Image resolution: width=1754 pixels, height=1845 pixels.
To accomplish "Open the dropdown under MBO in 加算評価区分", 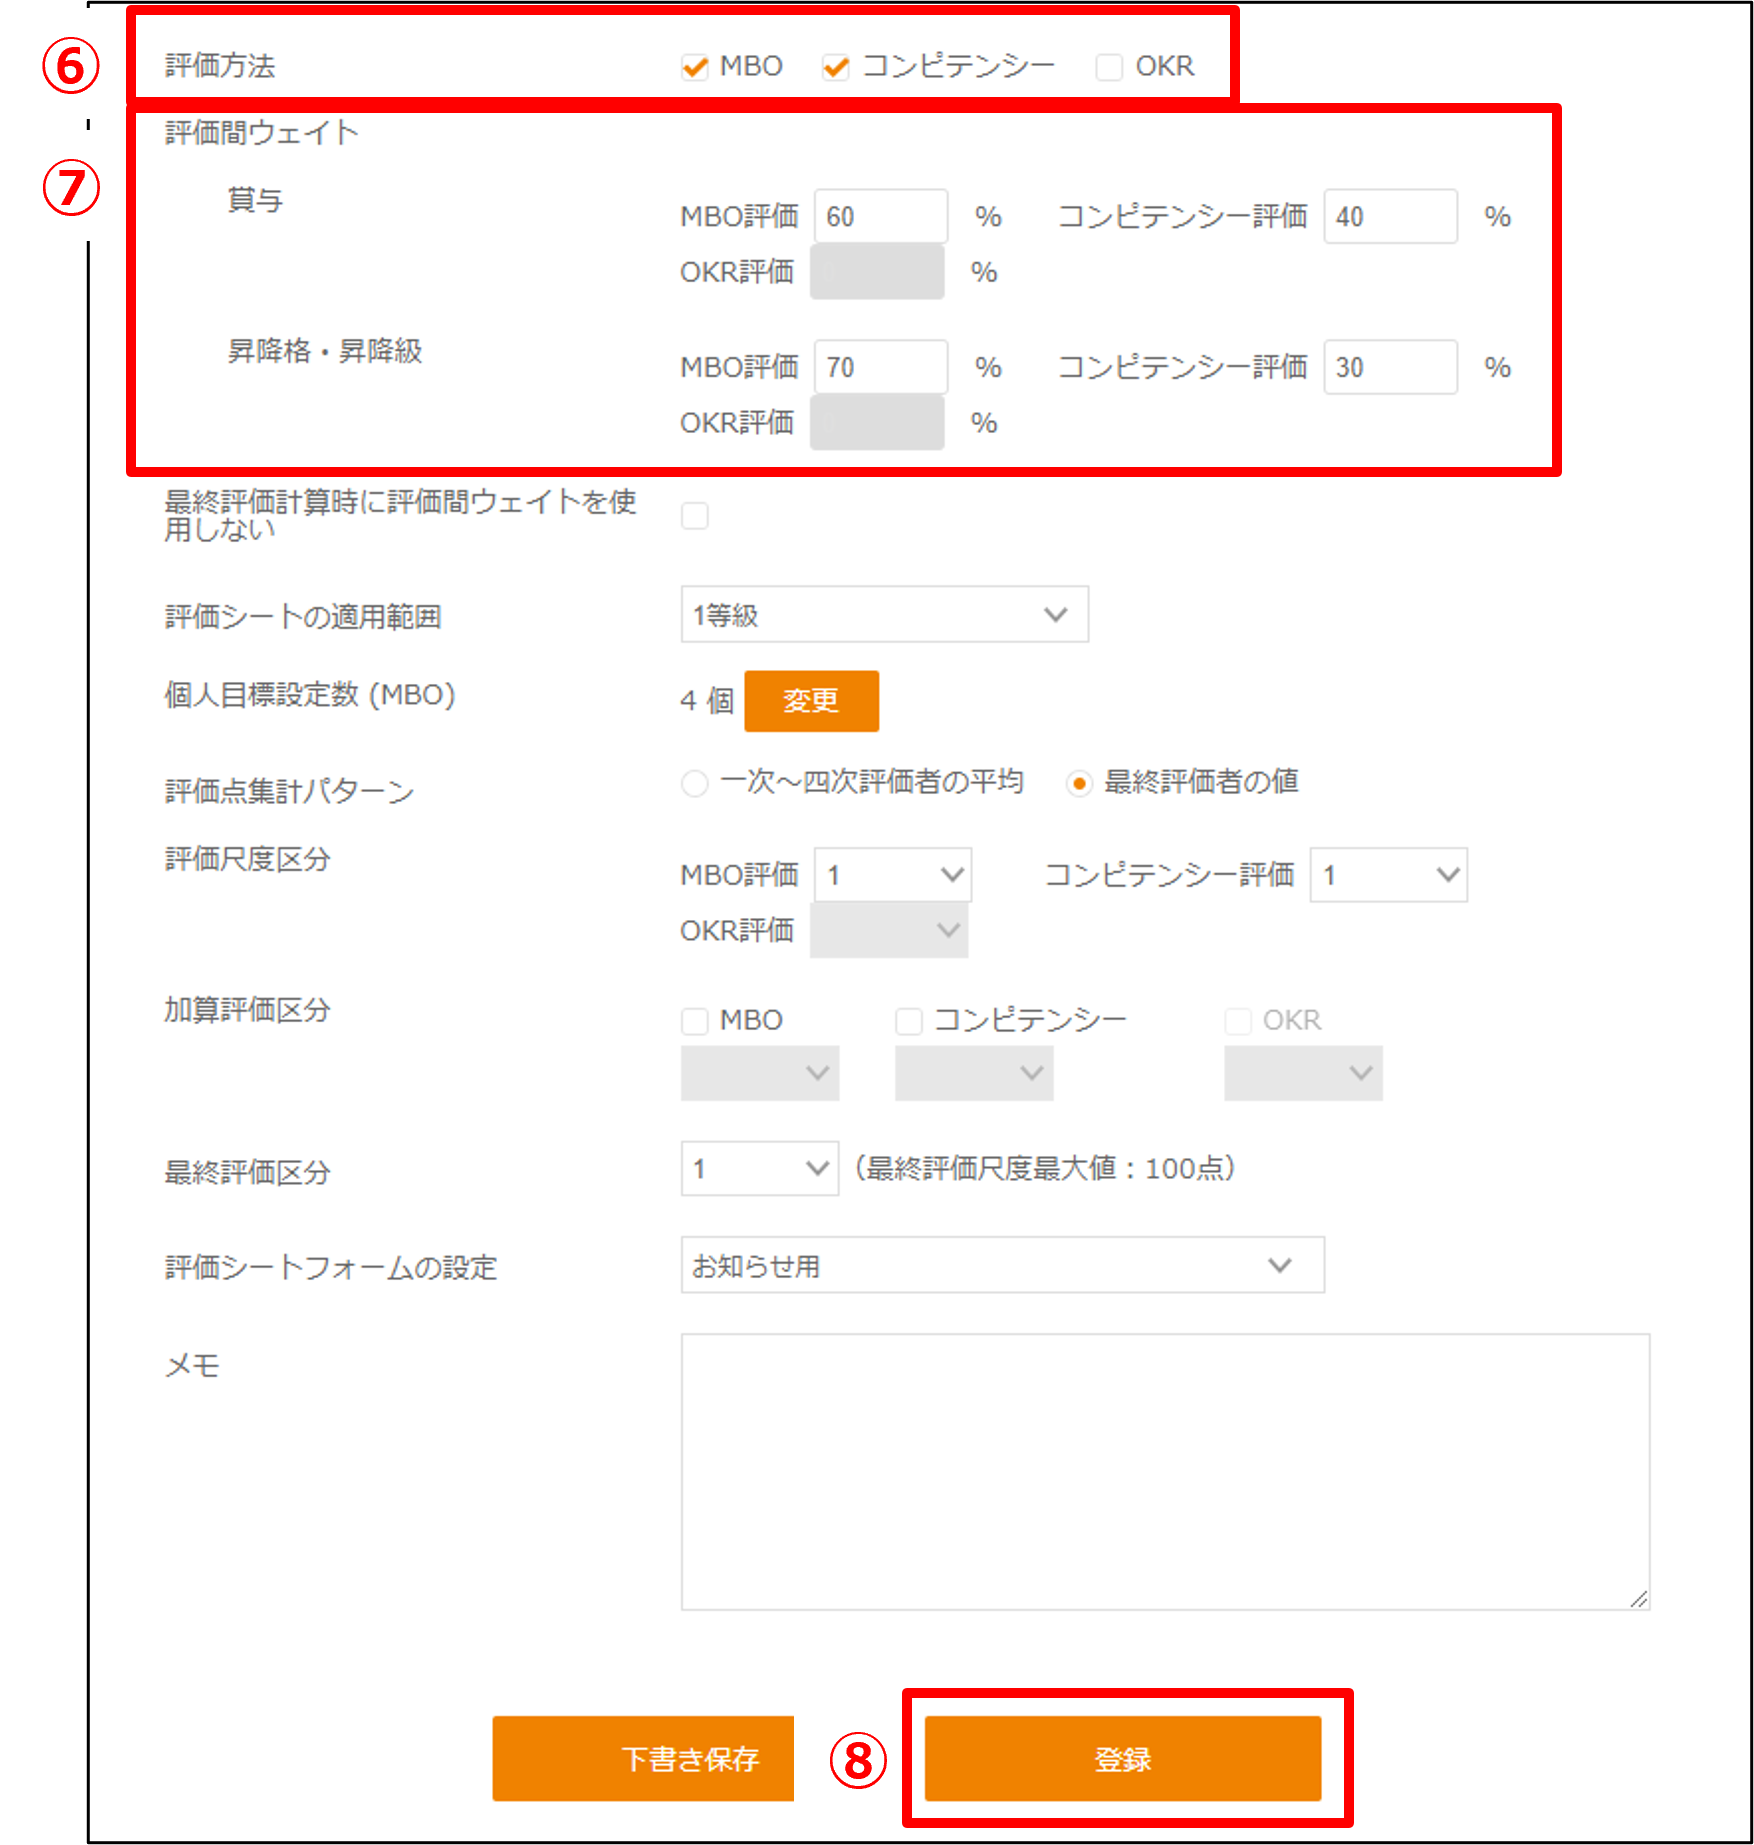I will coord(758,1072).
